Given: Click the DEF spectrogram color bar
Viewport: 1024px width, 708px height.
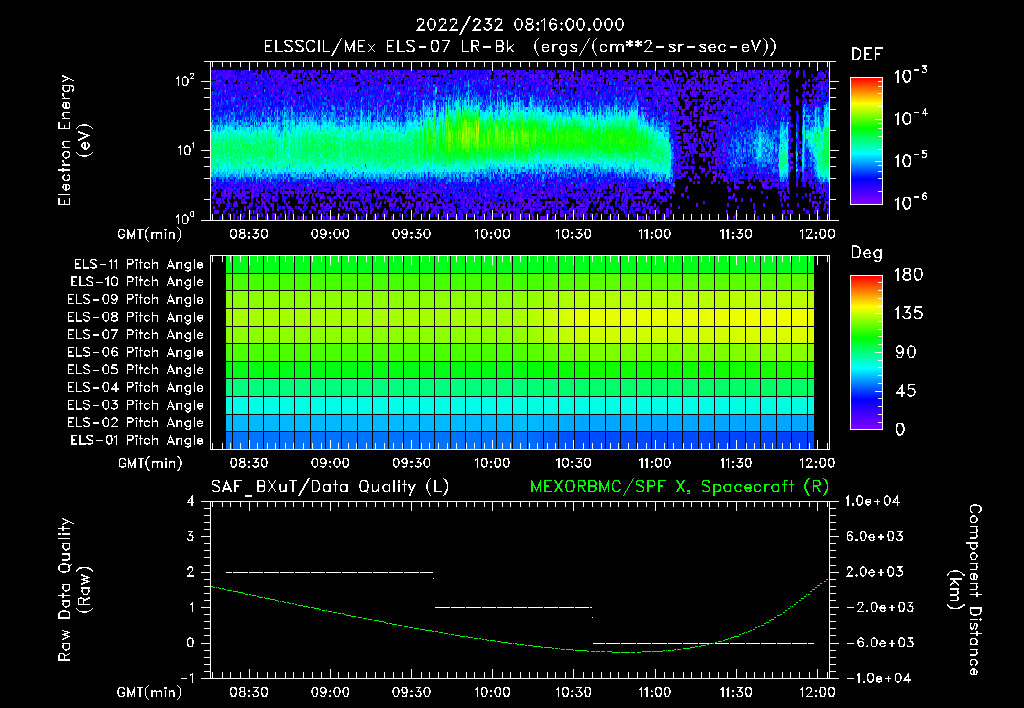Looking at the screenshot, I should 865,141.
